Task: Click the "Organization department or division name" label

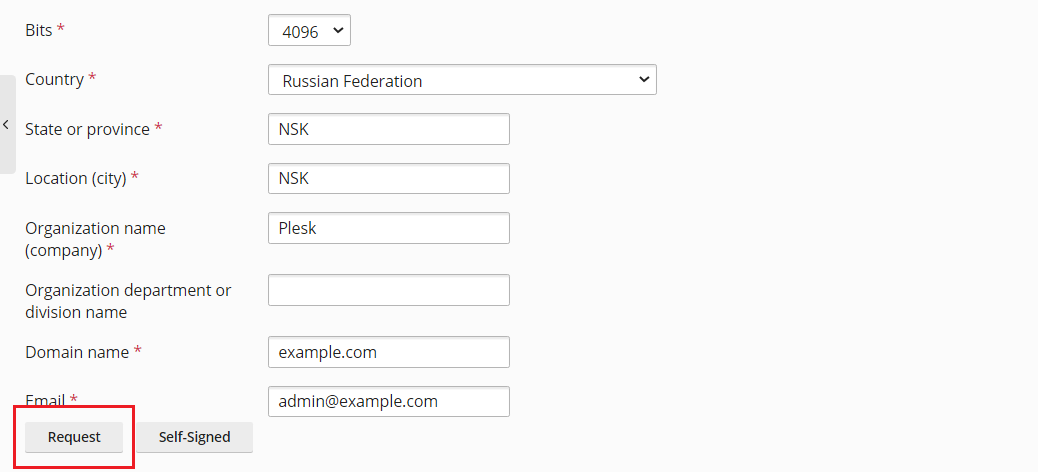Action: point(127,301)
